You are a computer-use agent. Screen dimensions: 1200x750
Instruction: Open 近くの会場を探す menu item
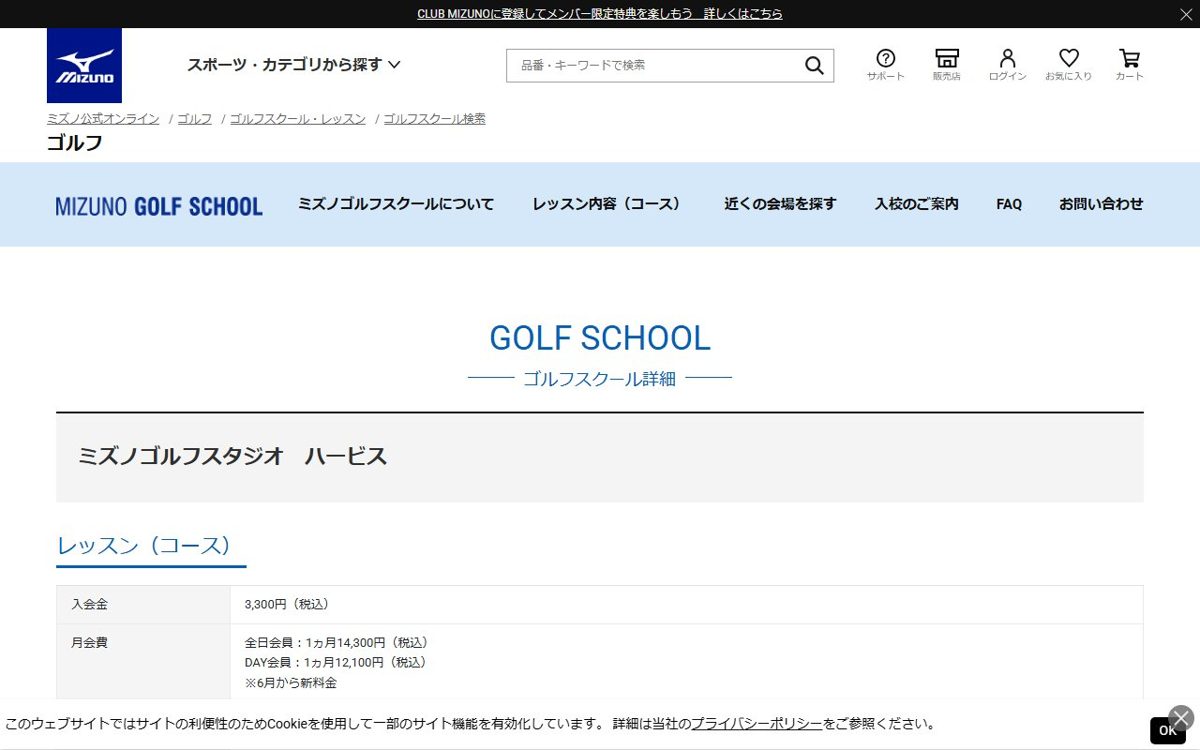(x=780, y=204)
